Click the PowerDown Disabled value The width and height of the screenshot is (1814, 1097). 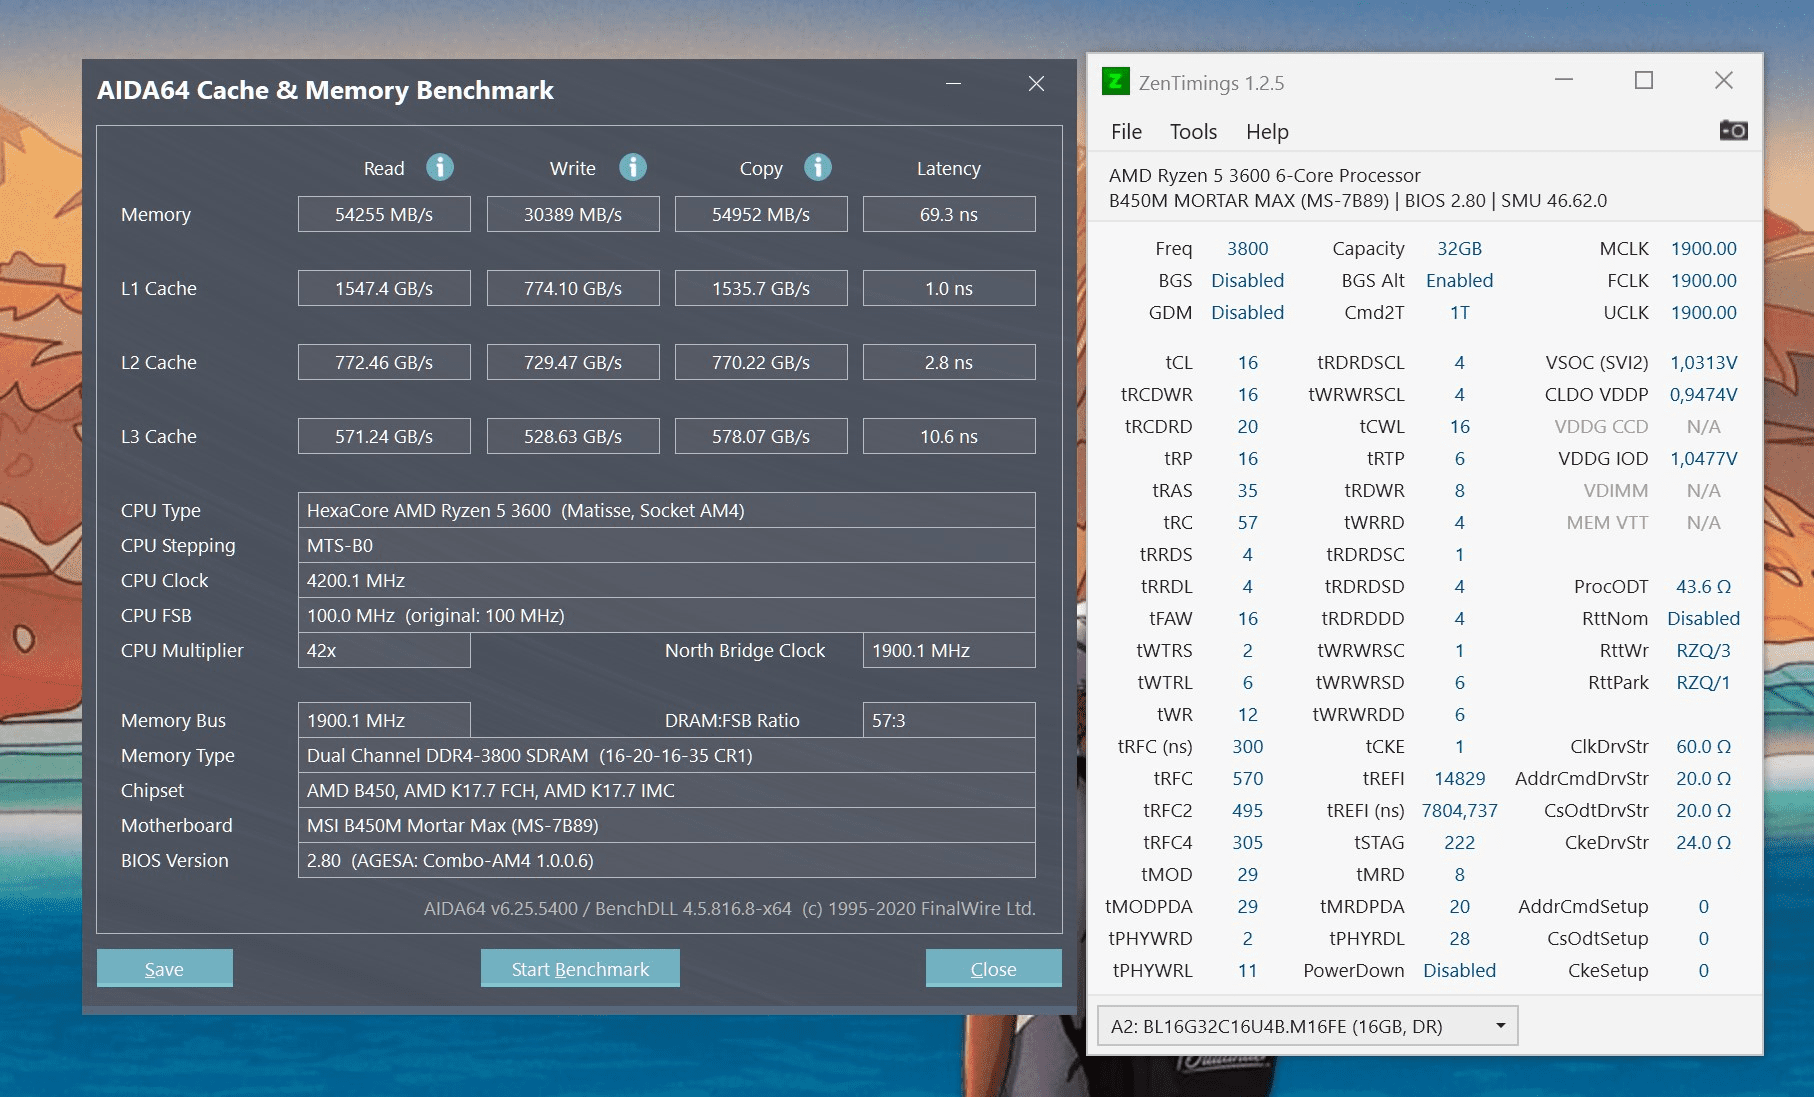coord(1459,970)
